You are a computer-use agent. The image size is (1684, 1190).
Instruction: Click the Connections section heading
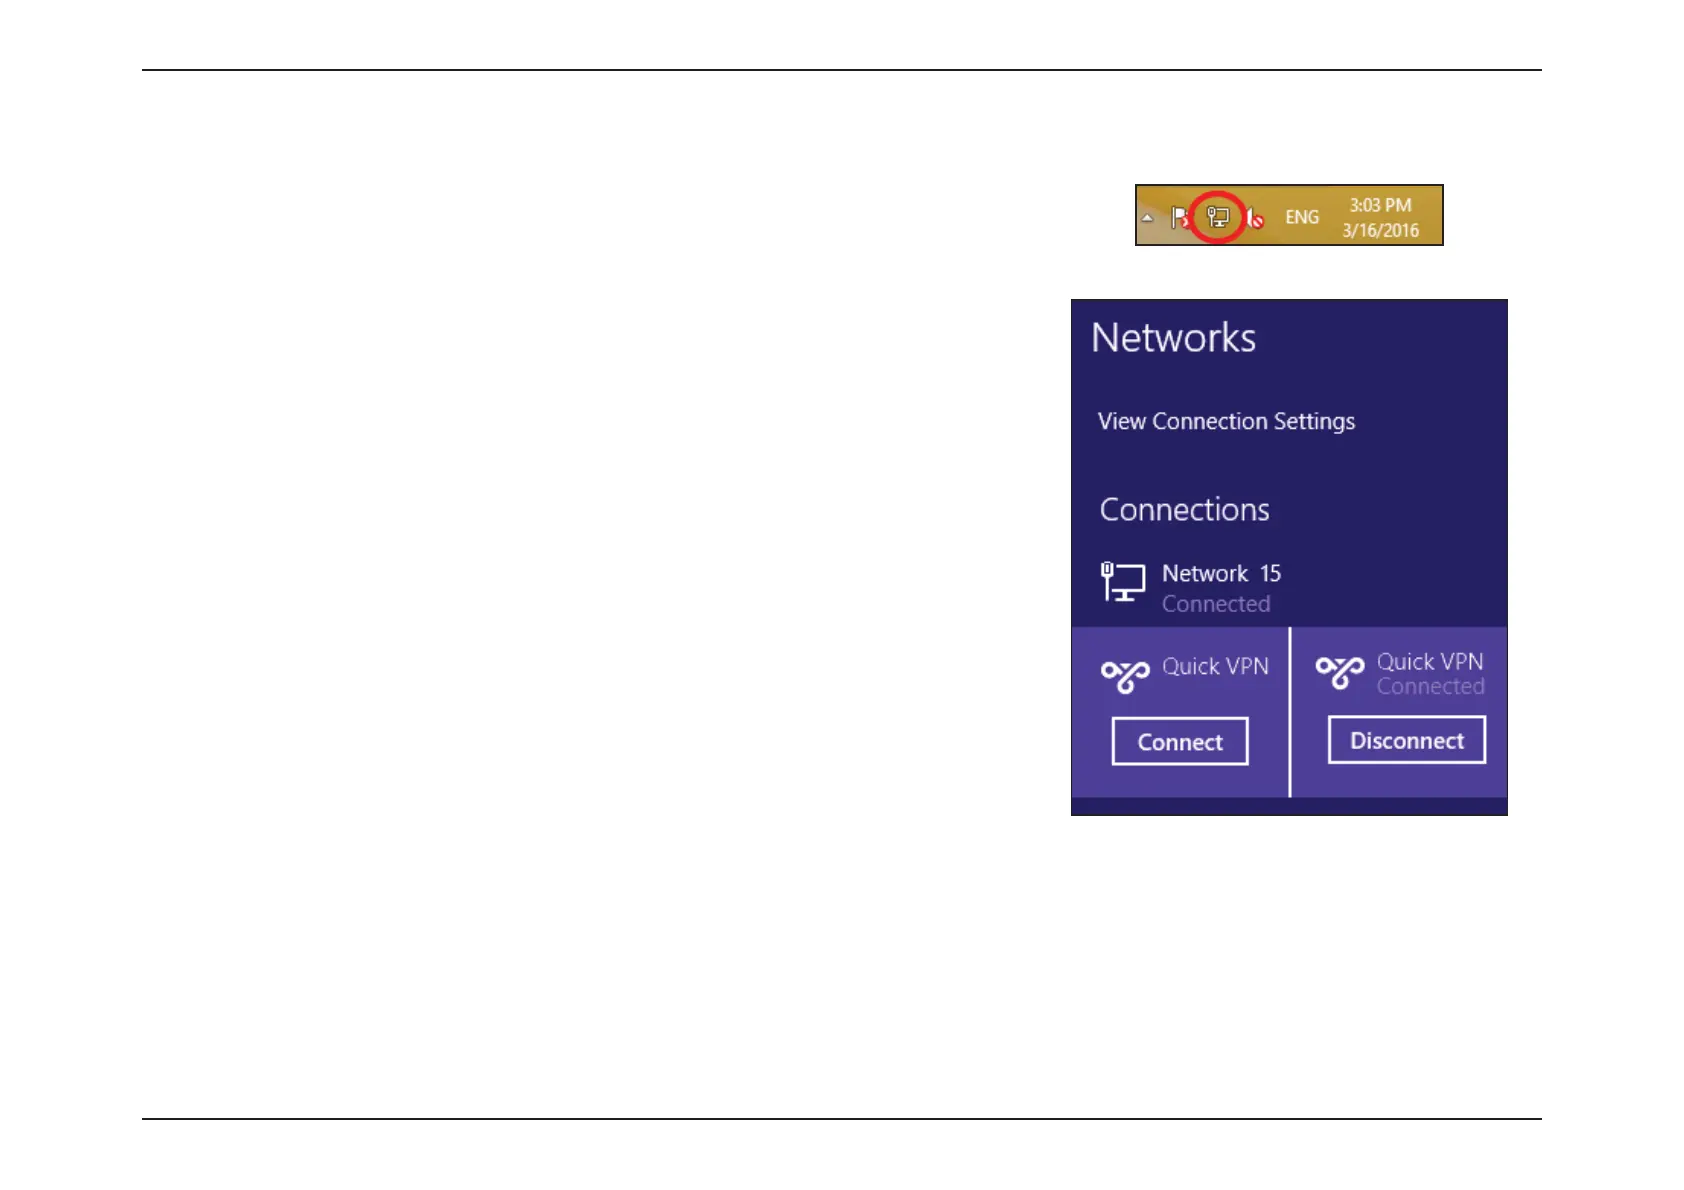1184,509
